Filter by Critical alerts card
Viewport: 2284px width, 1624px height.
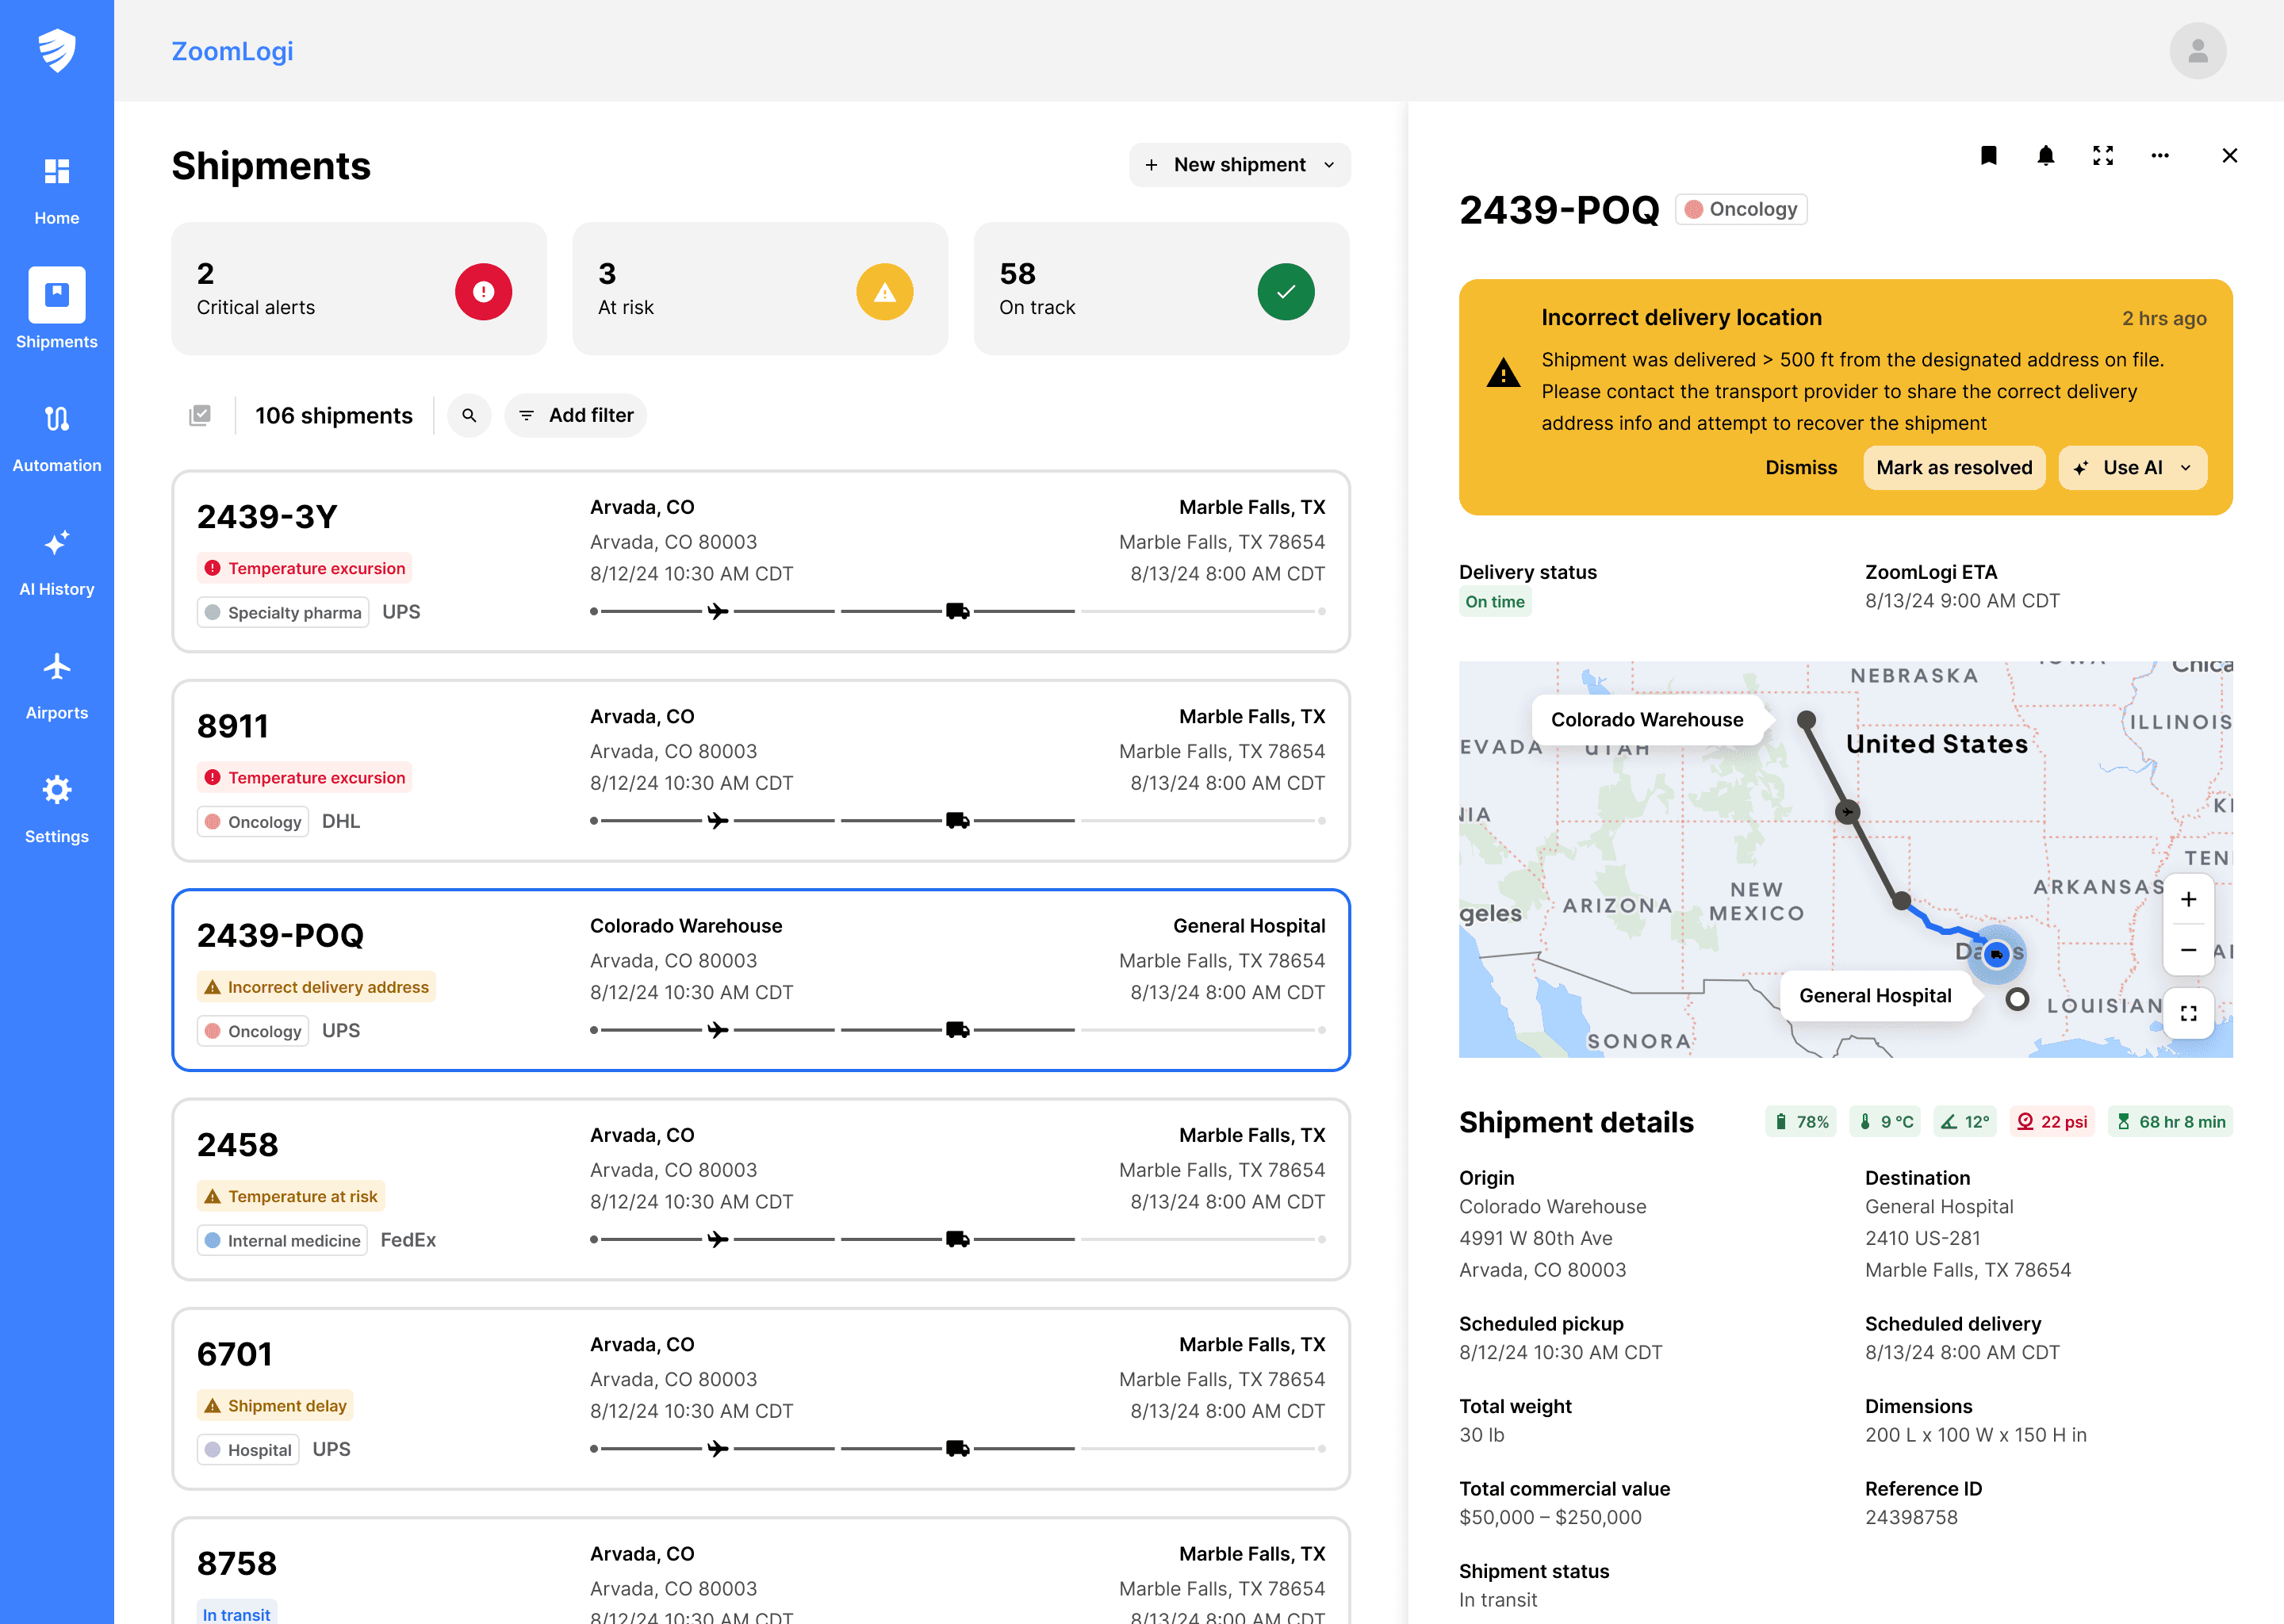point(358,289)
